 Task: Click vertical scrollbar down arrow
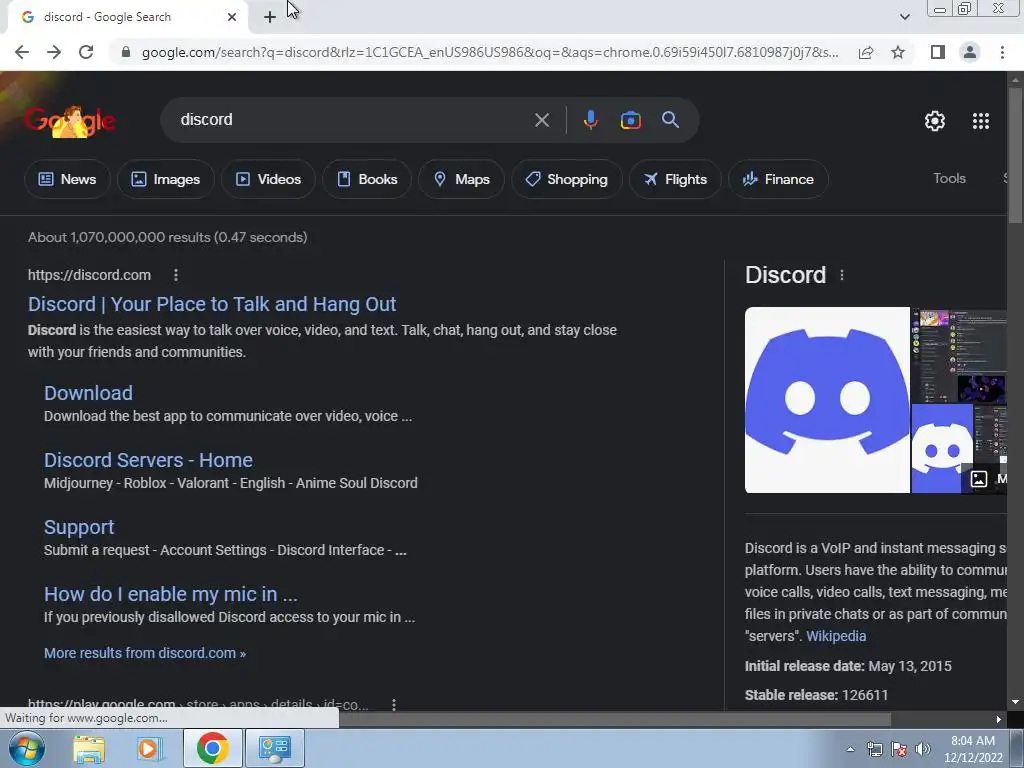point(1015,703)
